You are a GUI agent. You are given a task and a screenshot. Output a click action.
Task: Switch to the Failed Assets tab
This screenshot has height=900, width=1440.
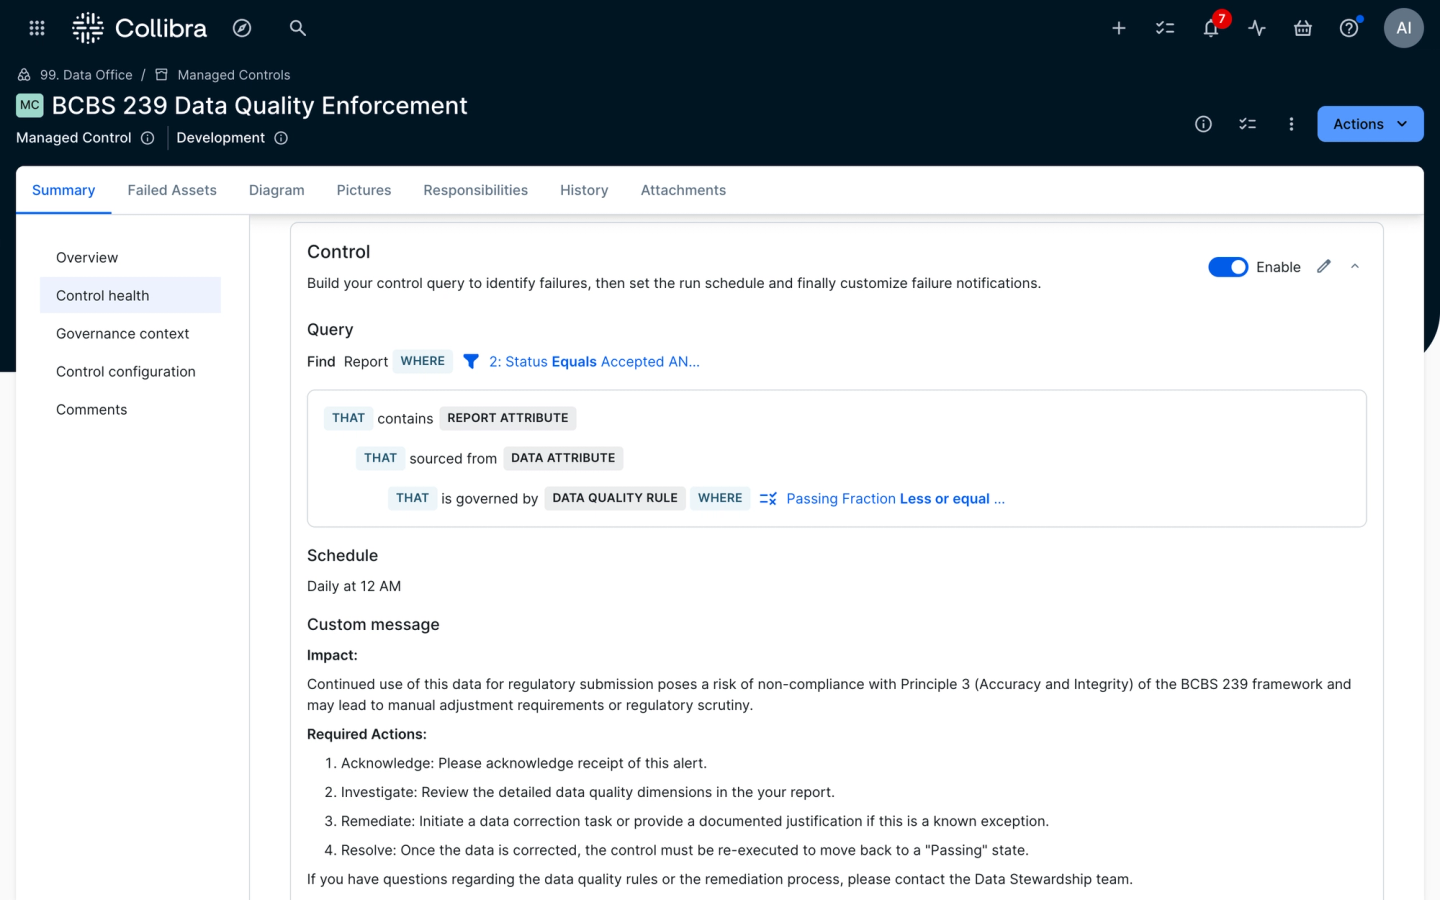[171, 190]
